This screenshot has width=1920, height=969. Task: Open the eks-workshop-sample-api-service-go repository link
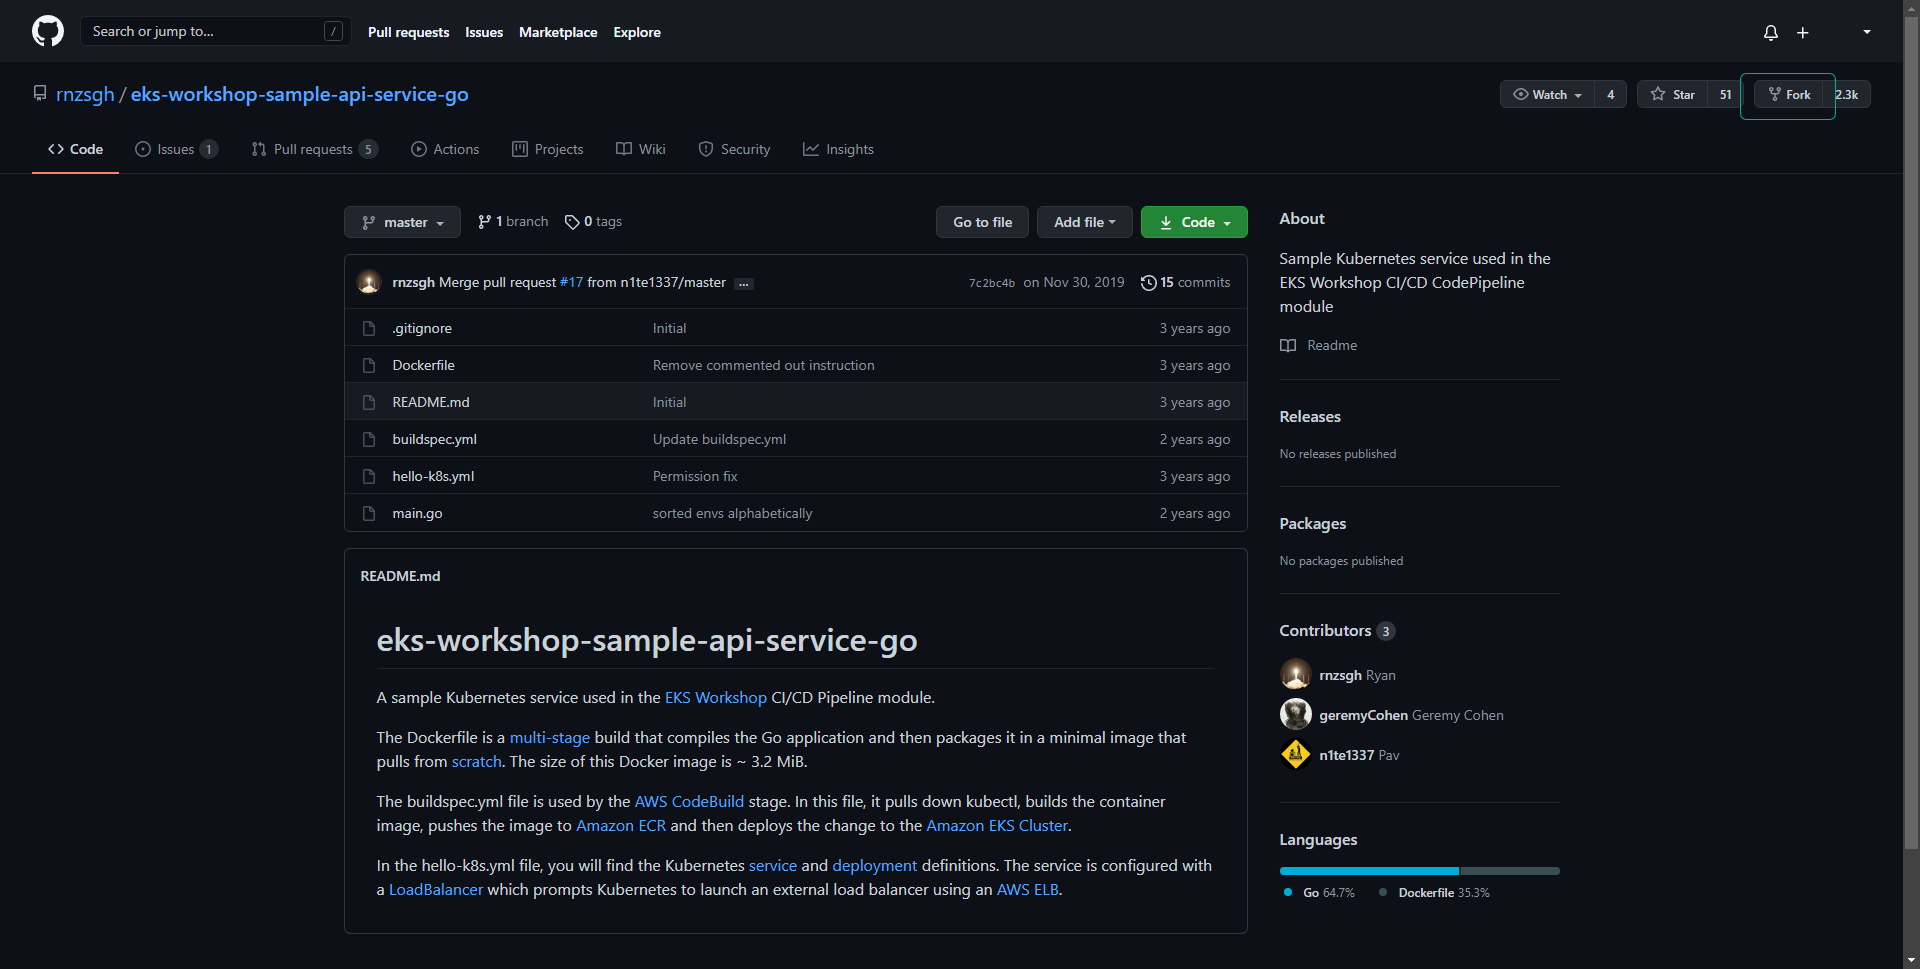(300, 94)
